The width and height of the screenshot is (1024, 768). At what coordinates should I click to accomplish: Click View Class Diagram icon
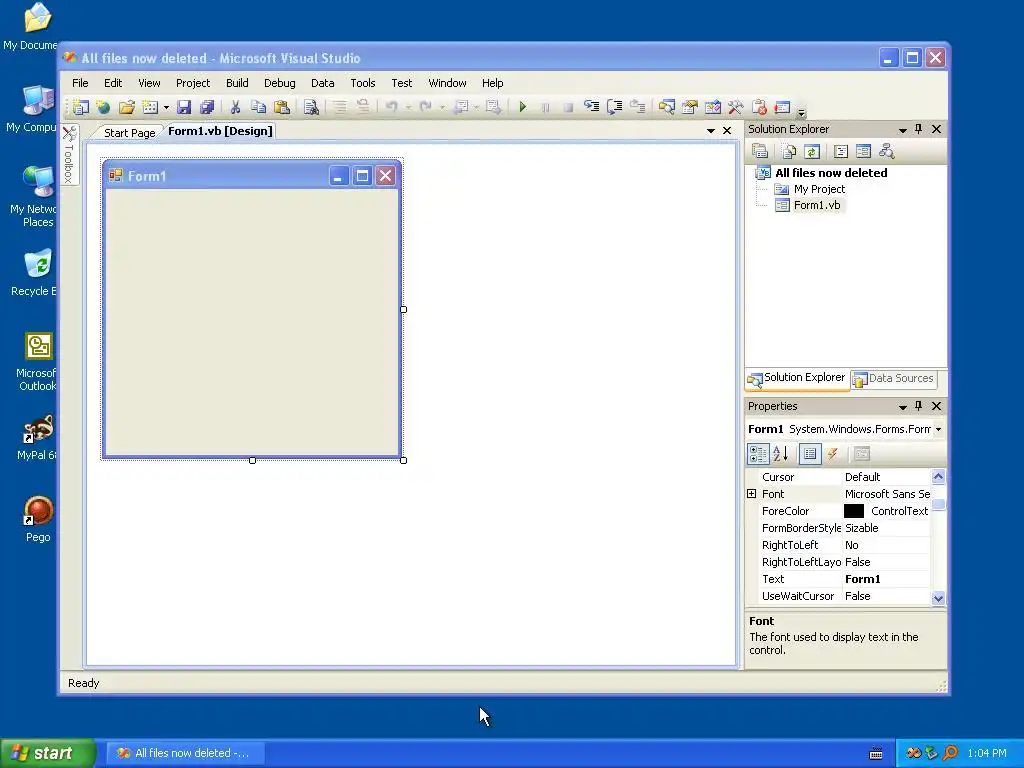[886, 152]
